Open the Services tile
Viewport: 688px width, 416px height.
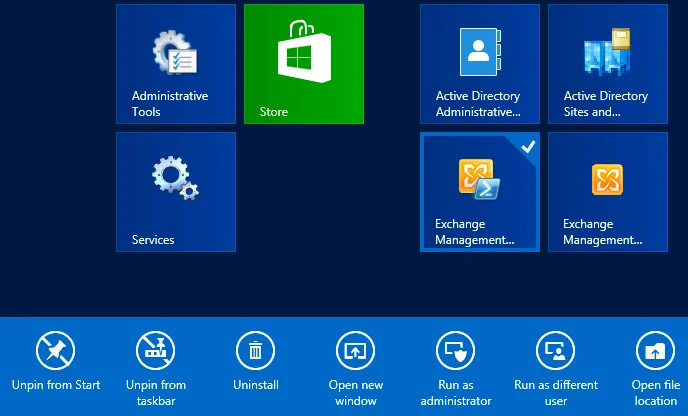tap(176, 192)
